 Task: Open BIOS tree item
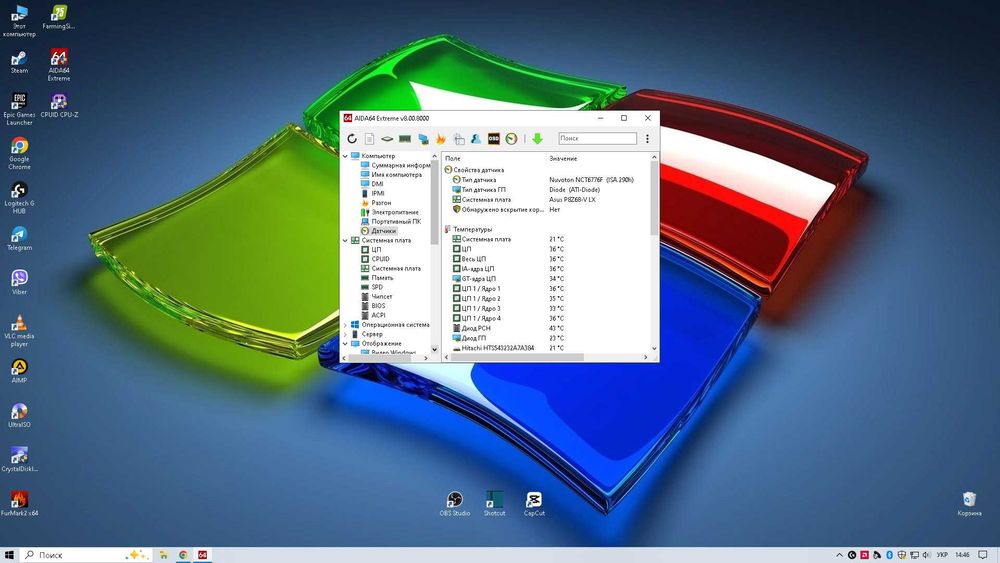(373, 306)
